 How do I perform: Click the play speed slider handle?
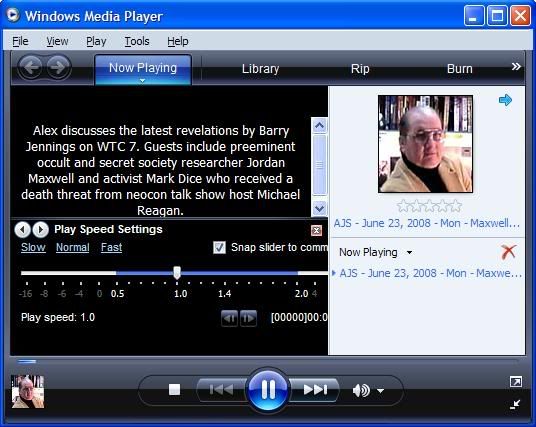pyautogui.click(x=177, y=272)
